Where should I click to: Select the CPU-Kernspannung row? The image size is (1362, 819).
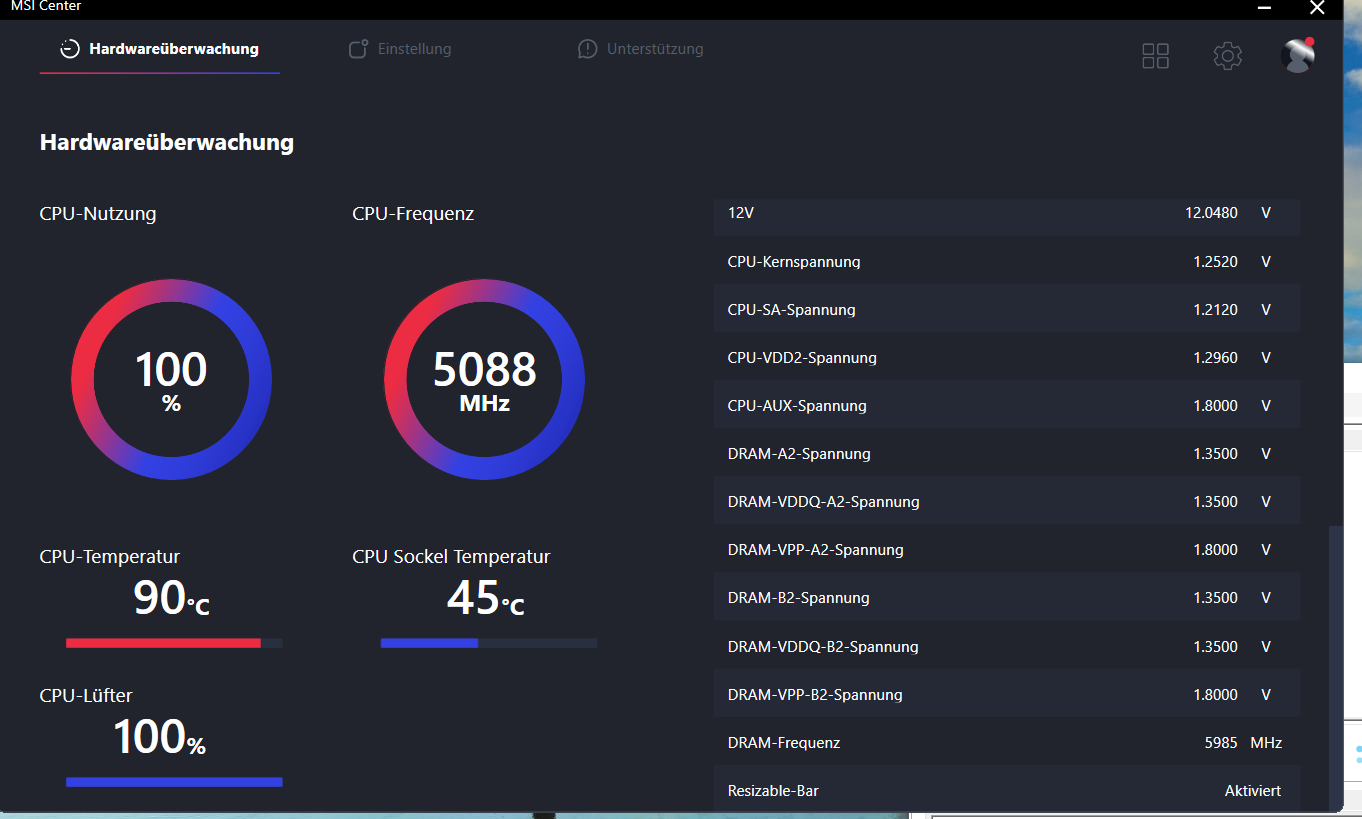1007,262
